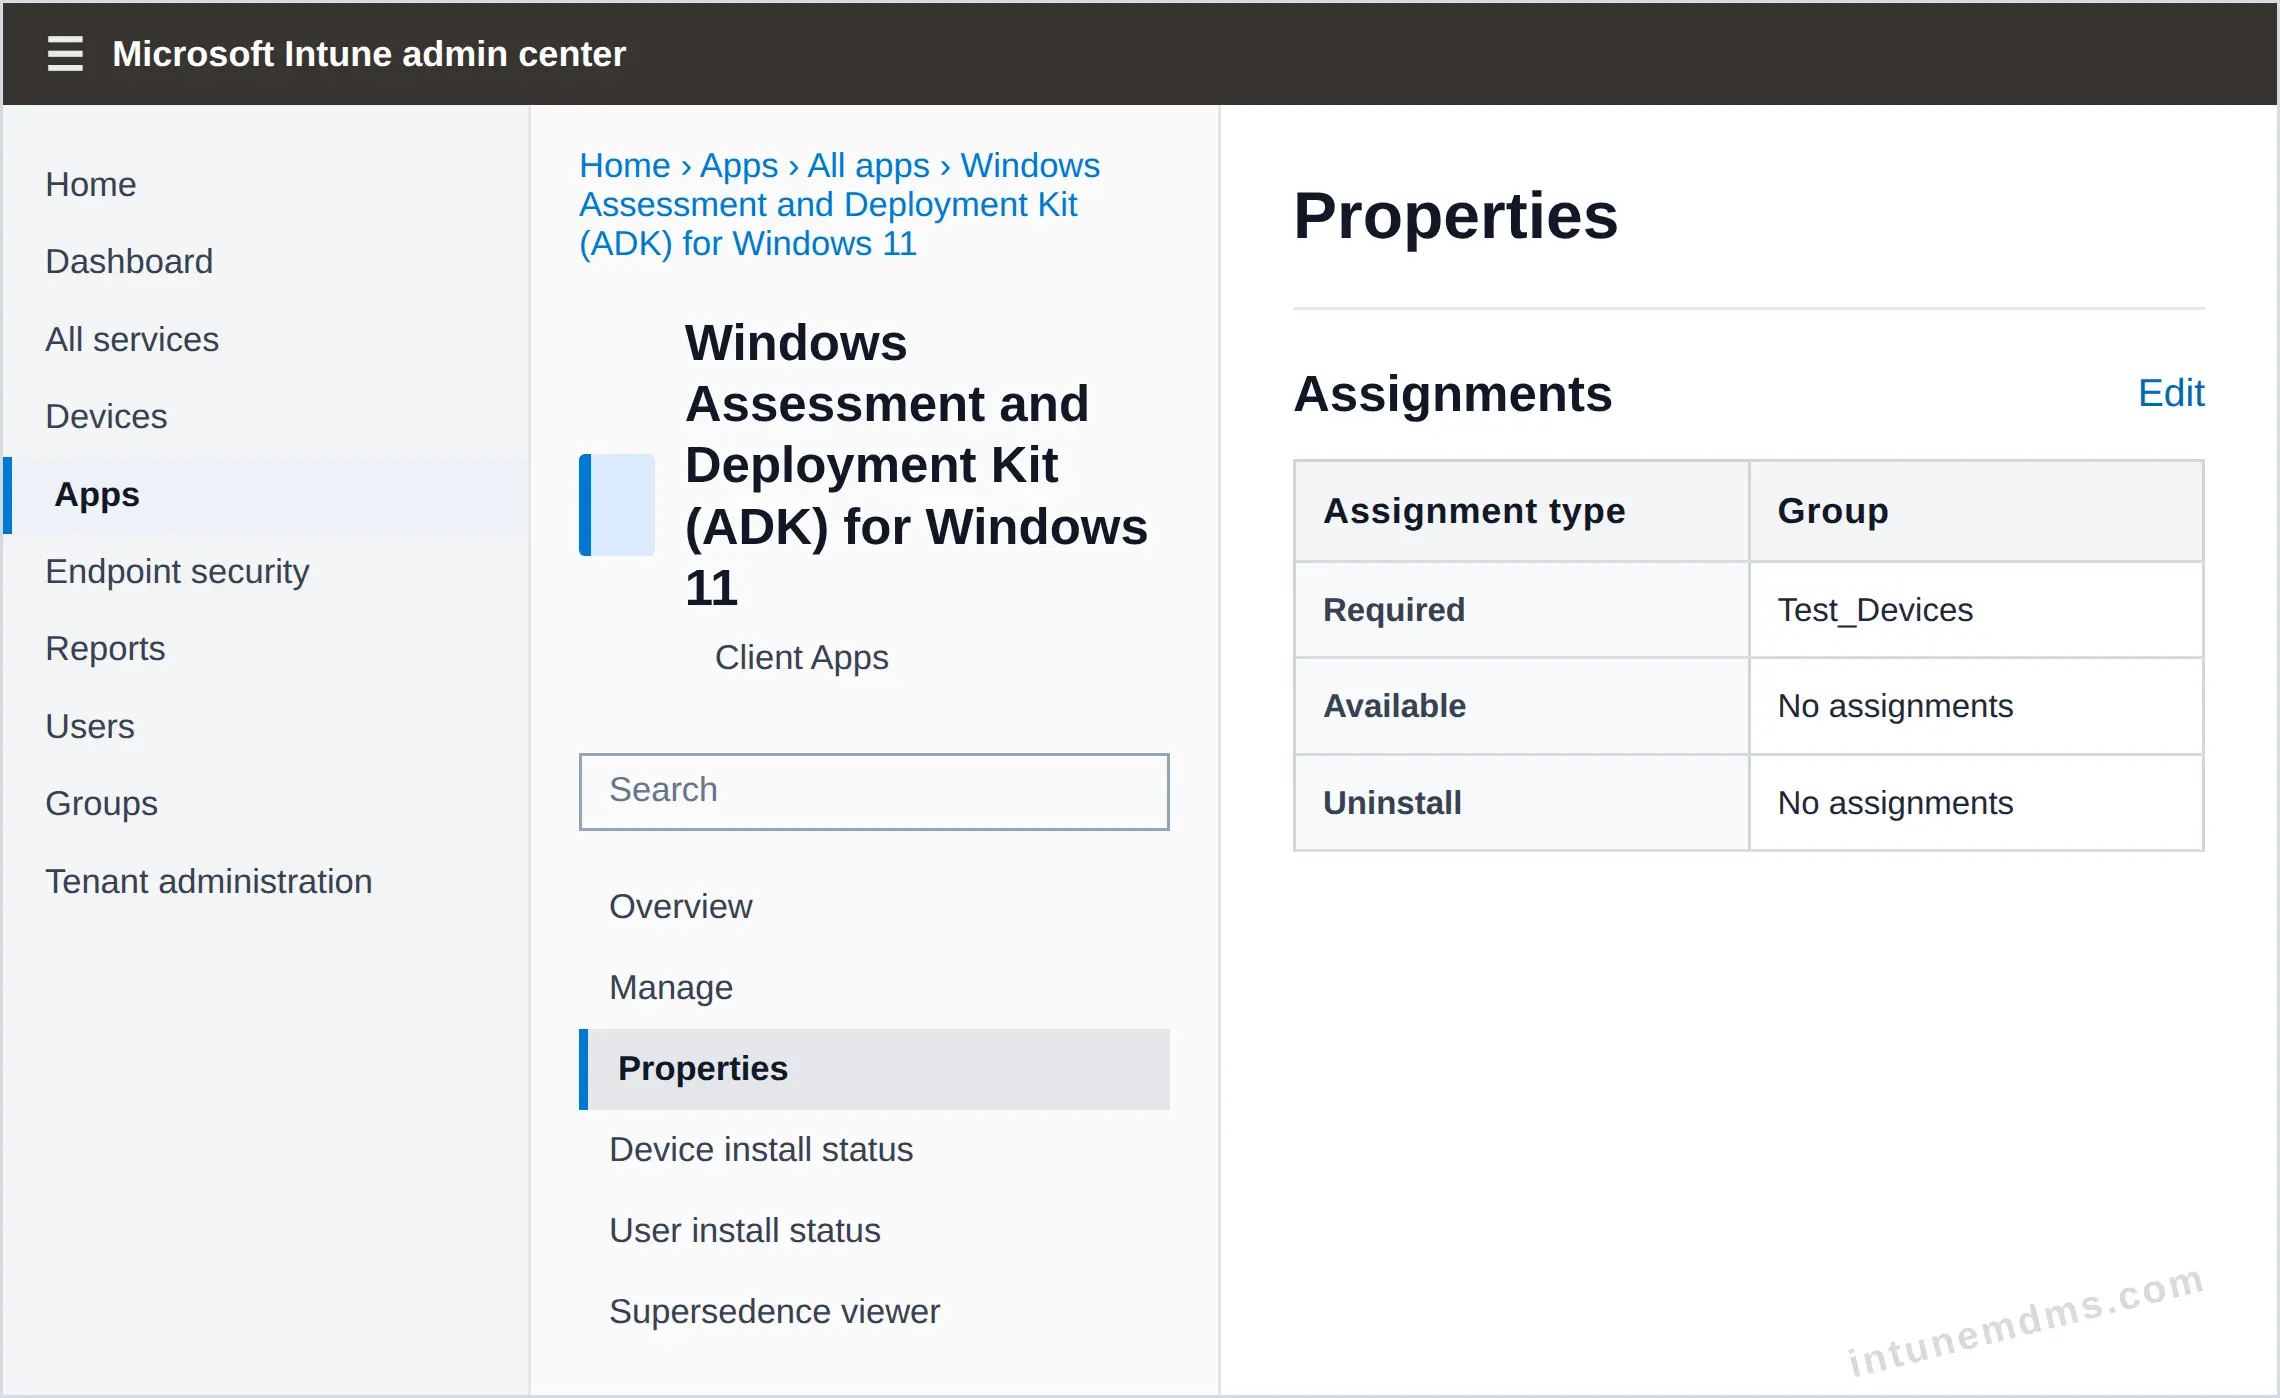This screenshot has width=2280, height=1398.
Task: Focus the Search input field
Action: click(874, 791)
